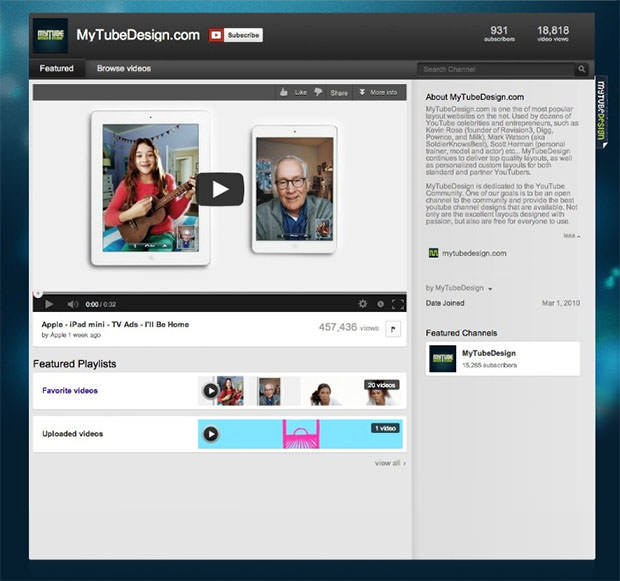The height and width of the screenshot is (581, 620).
Task: Enter fullscreen mode
Action: (x=398, y=304)
